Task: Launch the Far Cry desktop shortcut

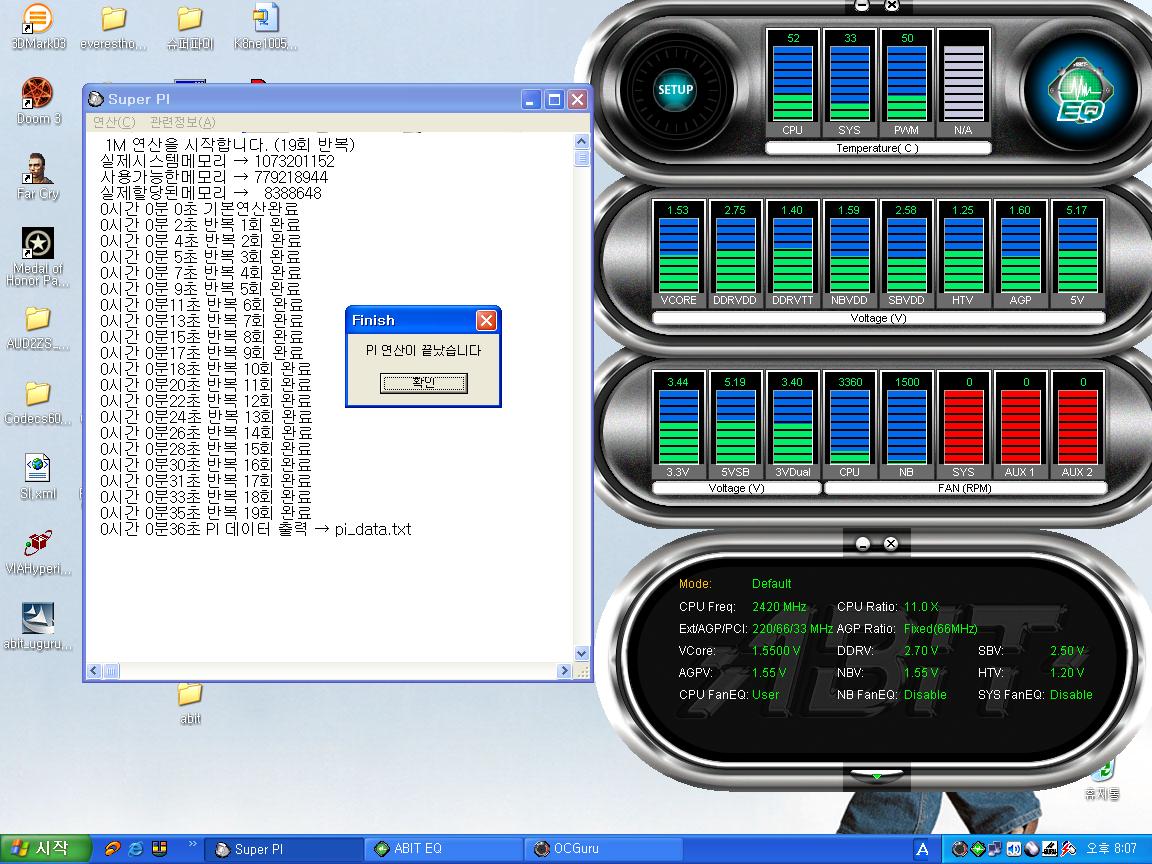Action: pos(37,176)
